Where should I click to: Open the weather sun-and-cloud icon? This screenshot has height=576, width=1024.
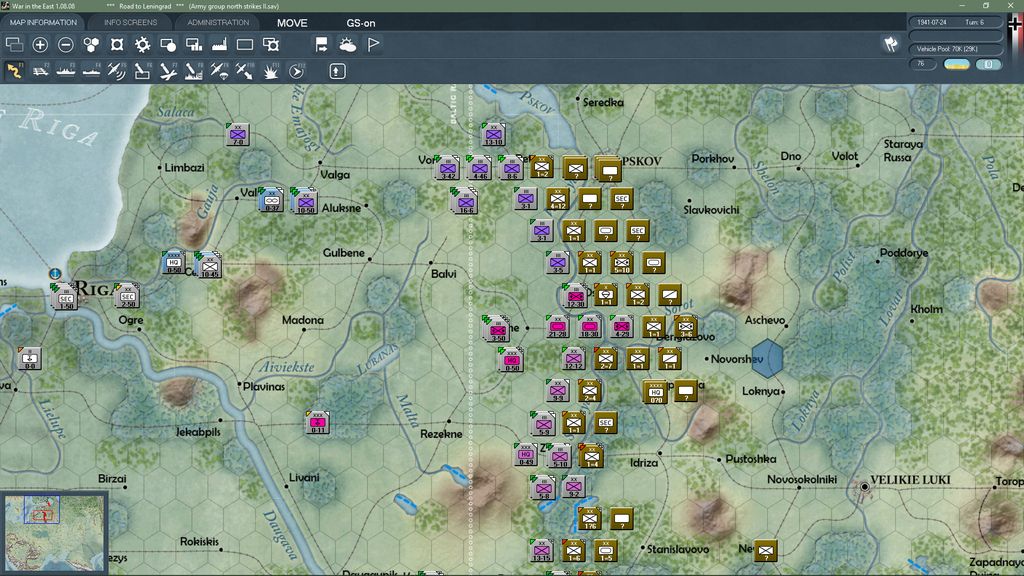[x=347, y=44]
